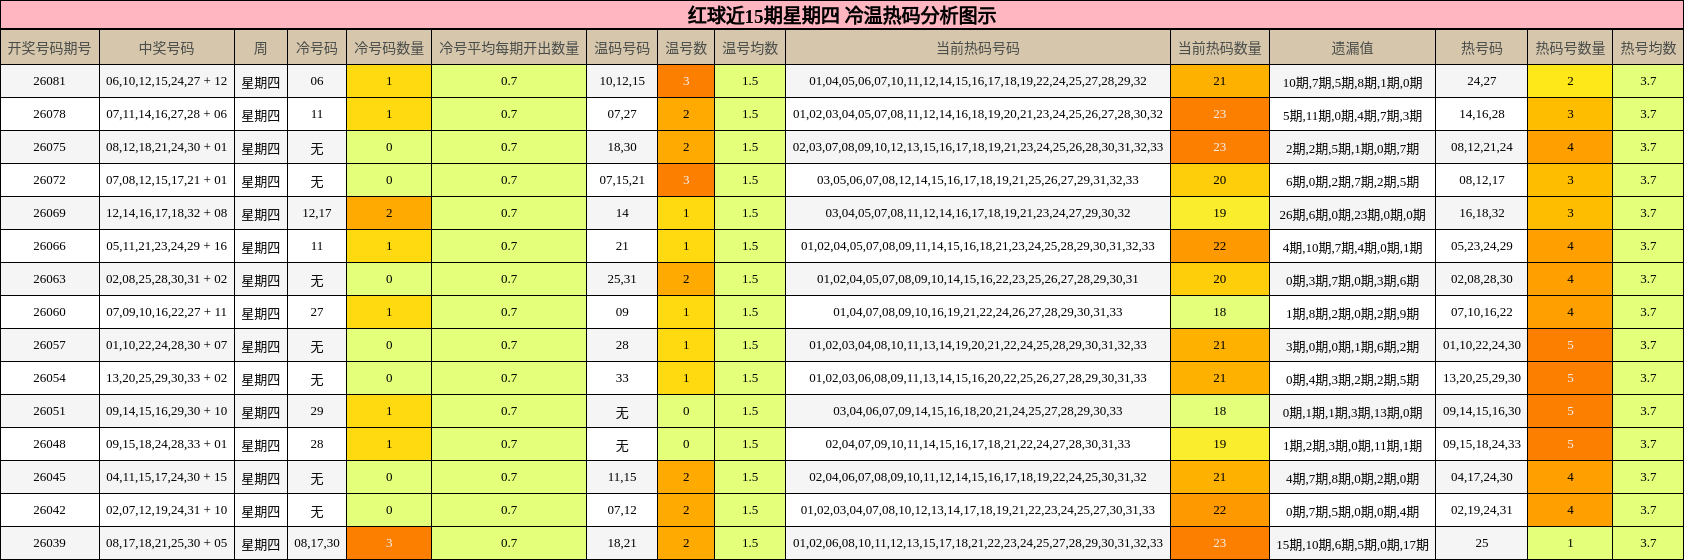Click missed values 26期,6期,0期,23期,0期,0期

point(1352,214)
